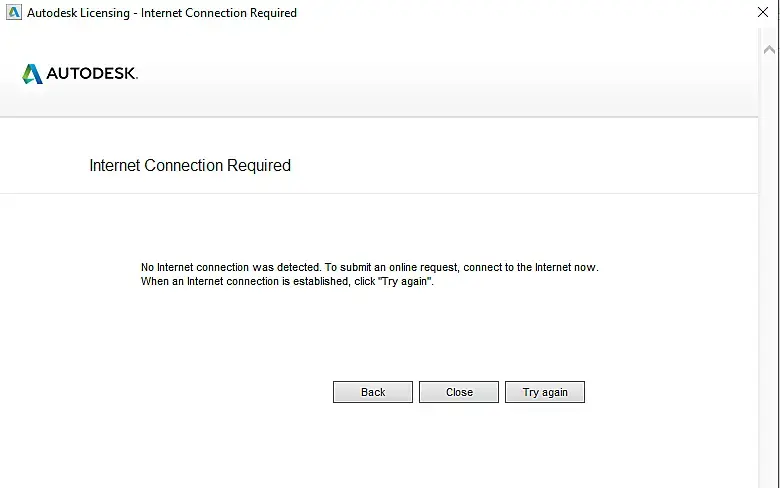Click the 'No Internet connection was detected' sentence

coord(231,268)
